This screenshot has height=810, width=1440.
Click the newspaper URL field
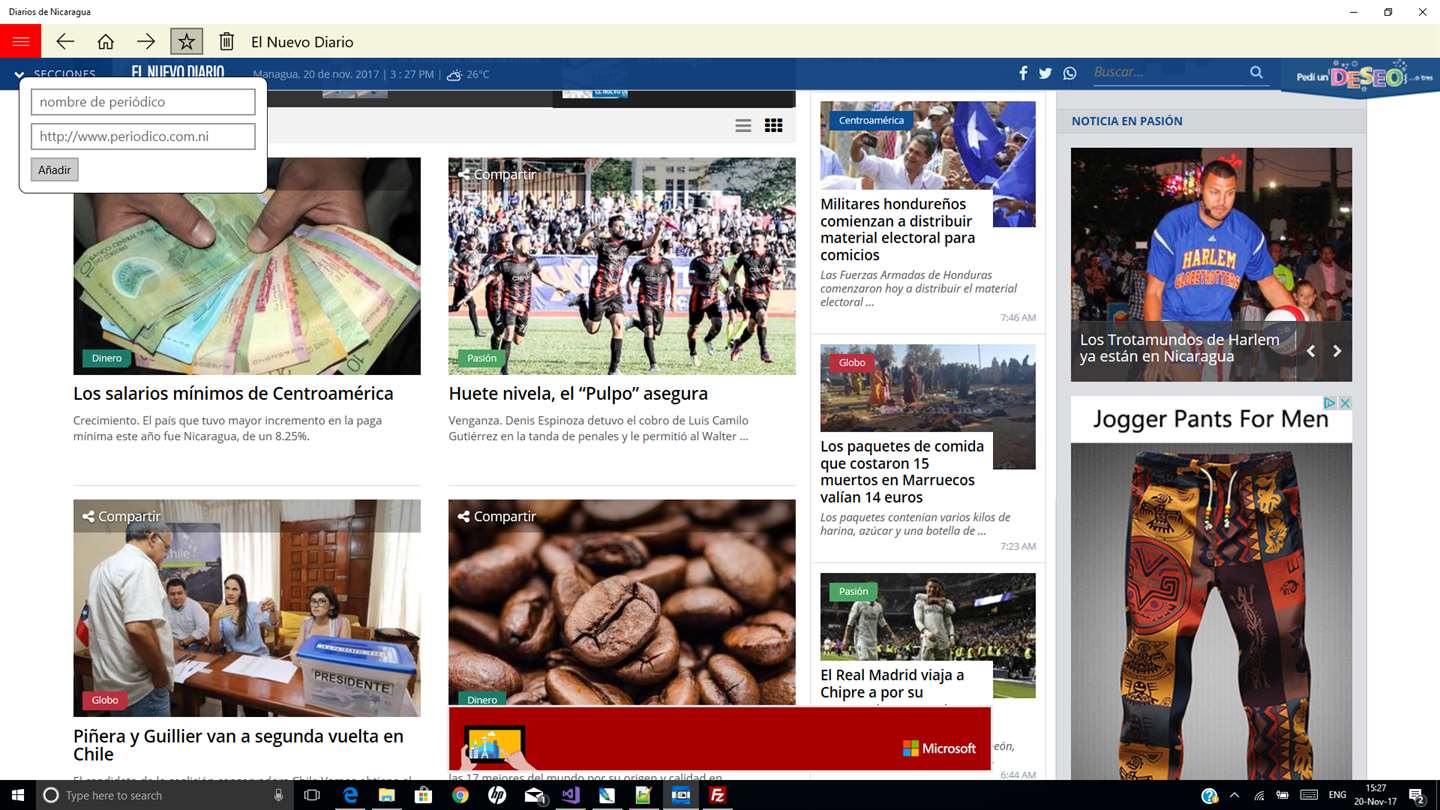[x=143, y=136]
